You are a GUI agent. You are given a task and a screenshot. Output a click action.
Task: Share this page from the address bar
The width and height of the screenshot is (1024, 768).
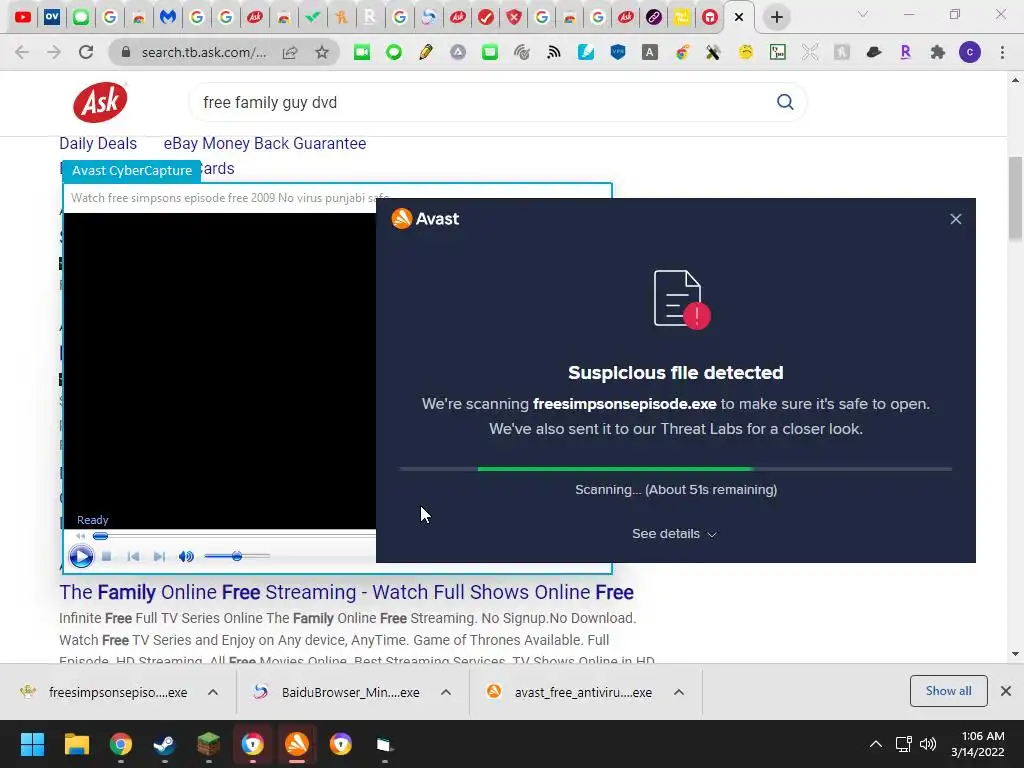pos(290,52)
